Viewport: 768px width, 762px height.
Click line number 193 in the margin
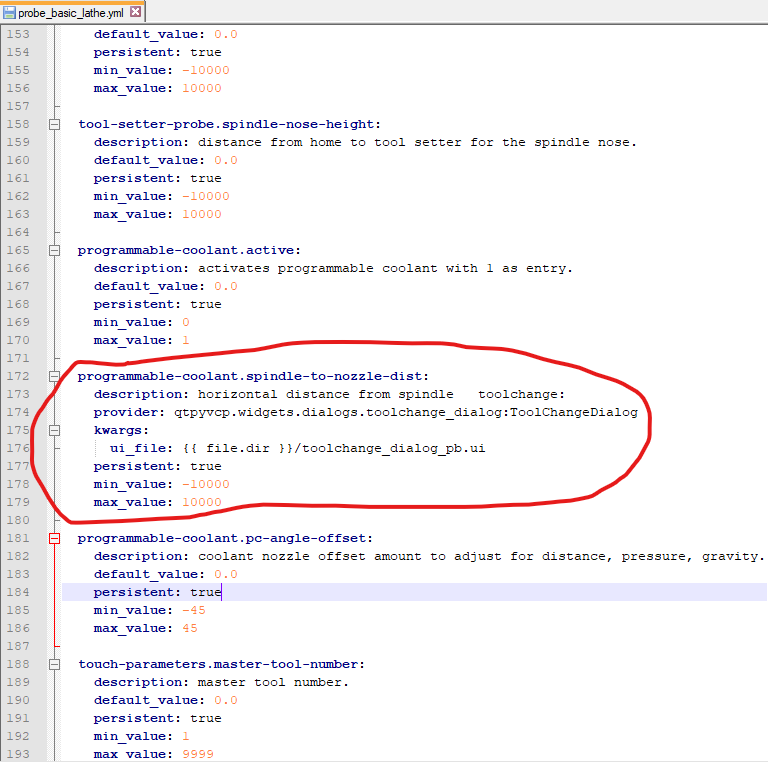[18, 754]
